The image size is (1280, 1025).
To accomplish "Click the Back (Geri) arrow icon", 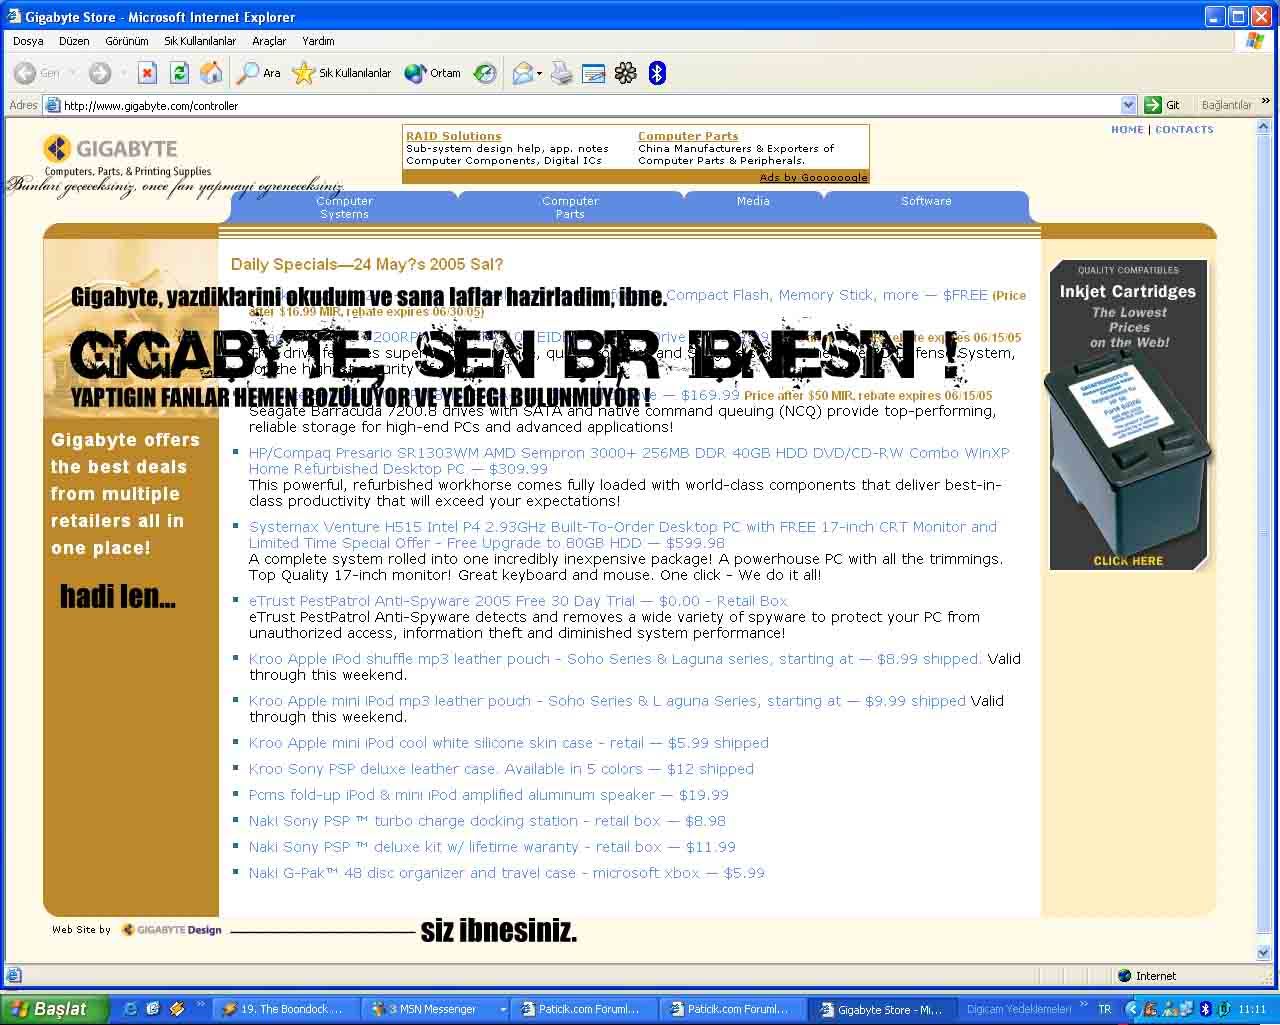I will click(25, 73).
